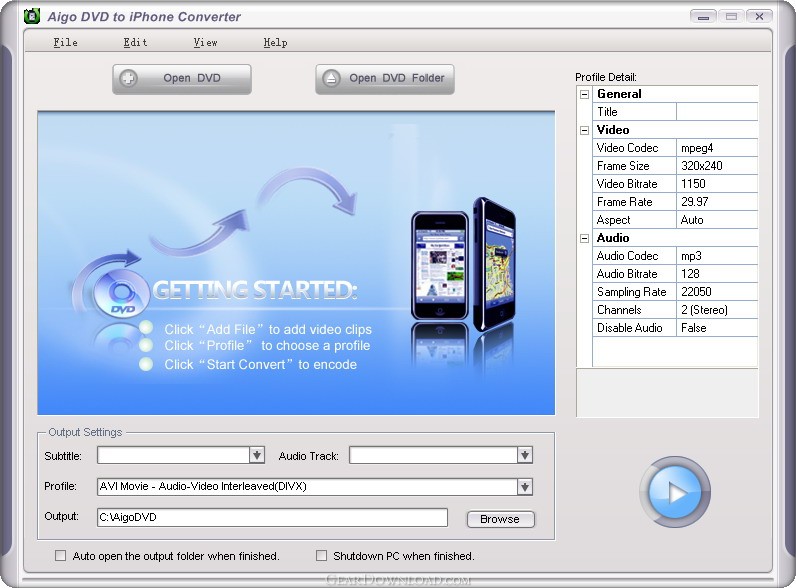Click the Title property row label
The height and width of the screenshot is (588, 796).
point(635,112)
